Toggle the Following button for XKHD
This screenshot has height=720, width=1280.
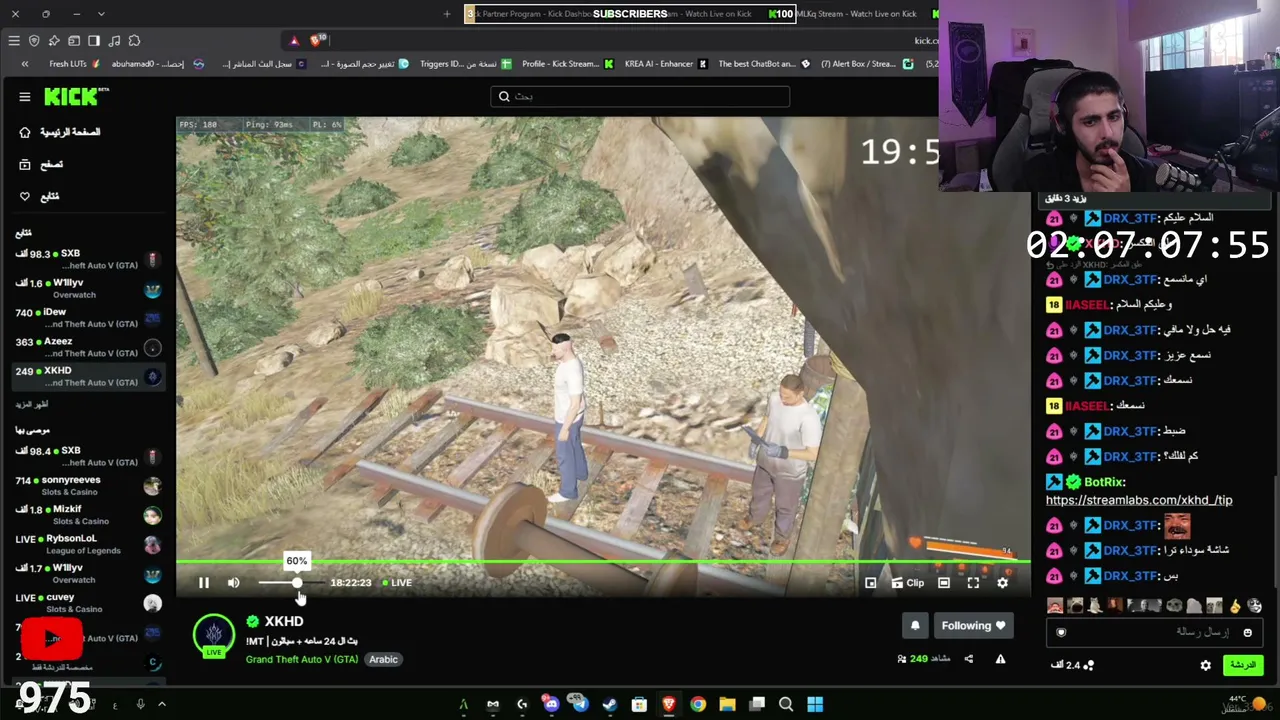973,626
